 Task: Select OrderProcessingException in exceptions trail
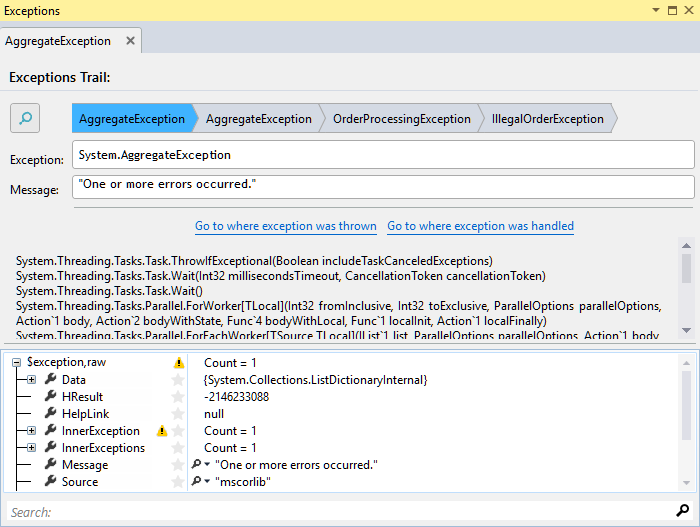tap(401, 119)
